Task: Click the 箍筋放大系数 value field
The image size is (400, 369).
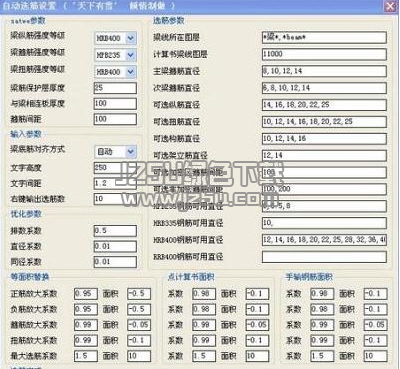Action: [86, 325]
